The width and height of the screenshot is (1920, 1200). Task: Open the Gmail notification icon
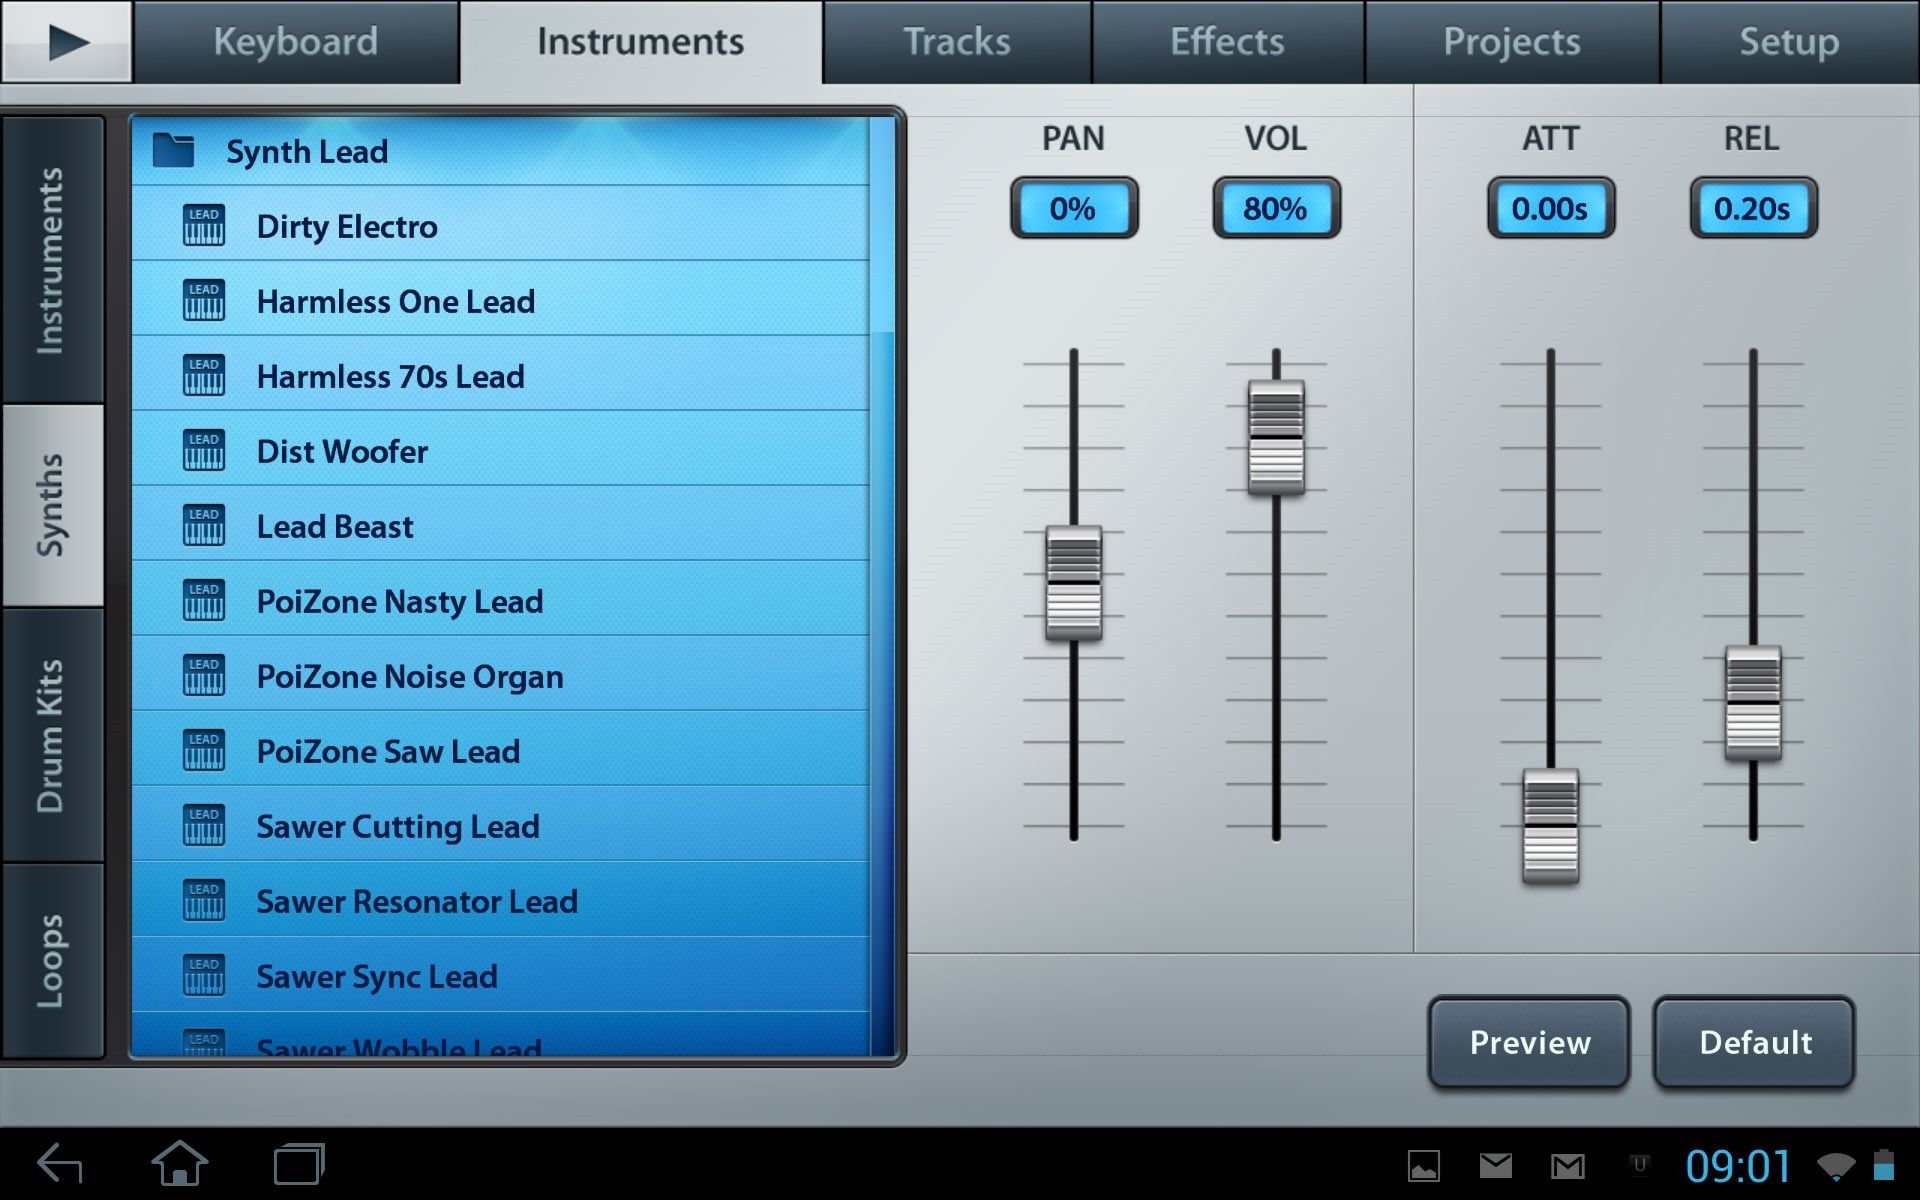point(1567,1165)
